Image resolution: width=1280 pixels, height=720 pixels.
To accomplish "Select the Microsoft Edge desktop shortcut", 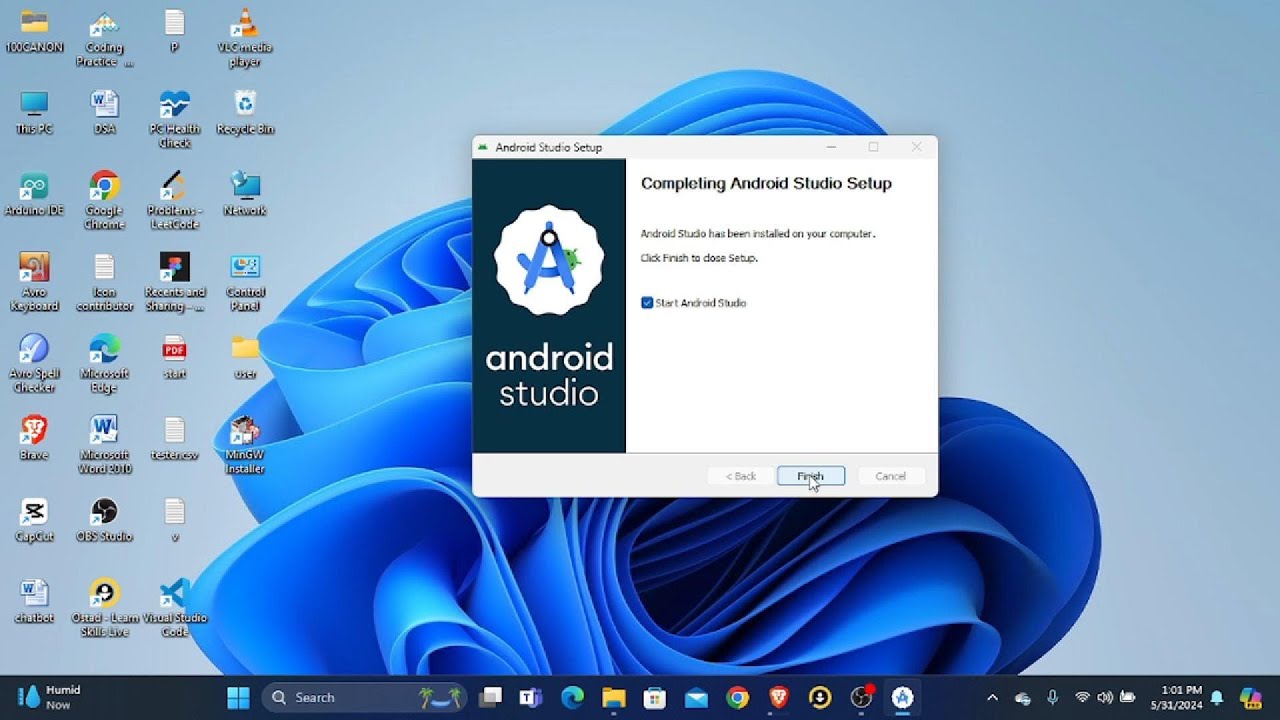I will point(105,365).
